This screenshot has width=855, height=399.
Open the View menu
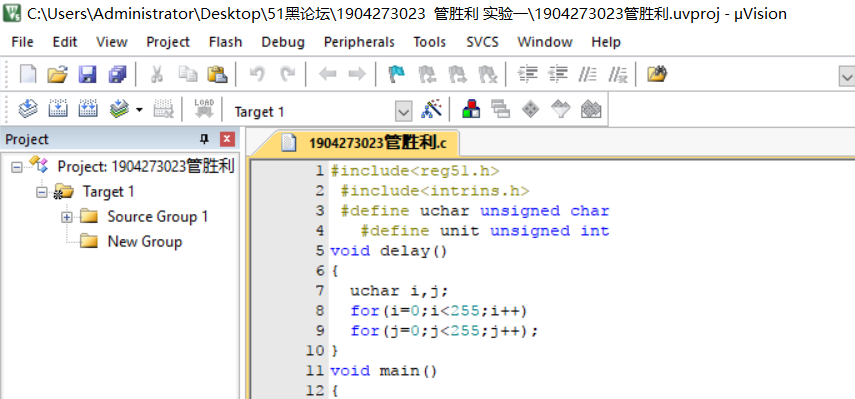pyautogui.click(x=112, y=42)
